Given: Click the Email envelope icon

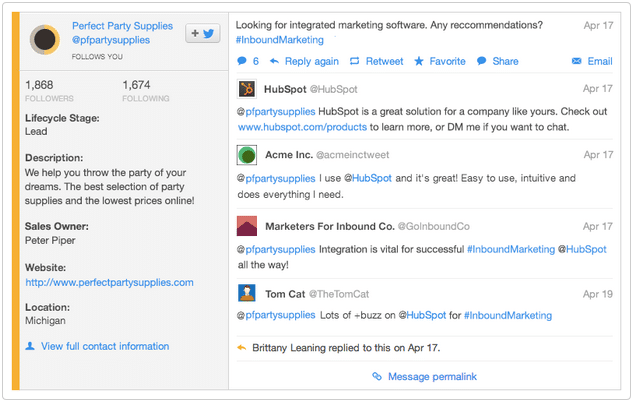Looking at the screenshot, I should click(577, 61).
